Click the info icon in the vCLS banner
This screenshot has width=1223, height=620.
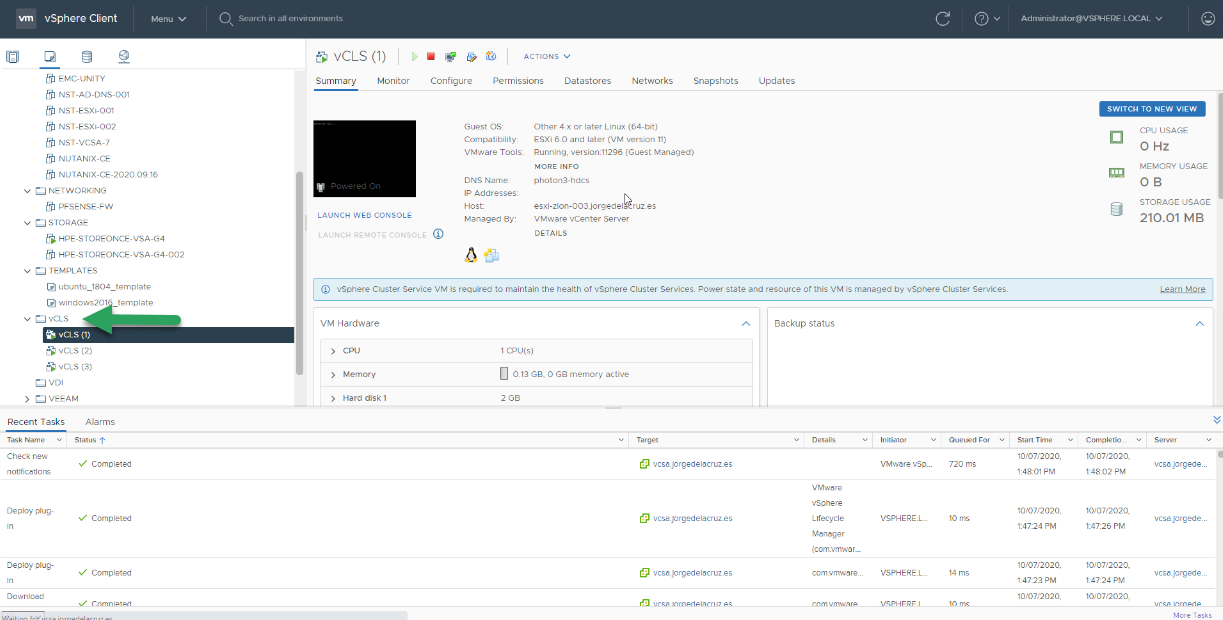pos(326,289)
